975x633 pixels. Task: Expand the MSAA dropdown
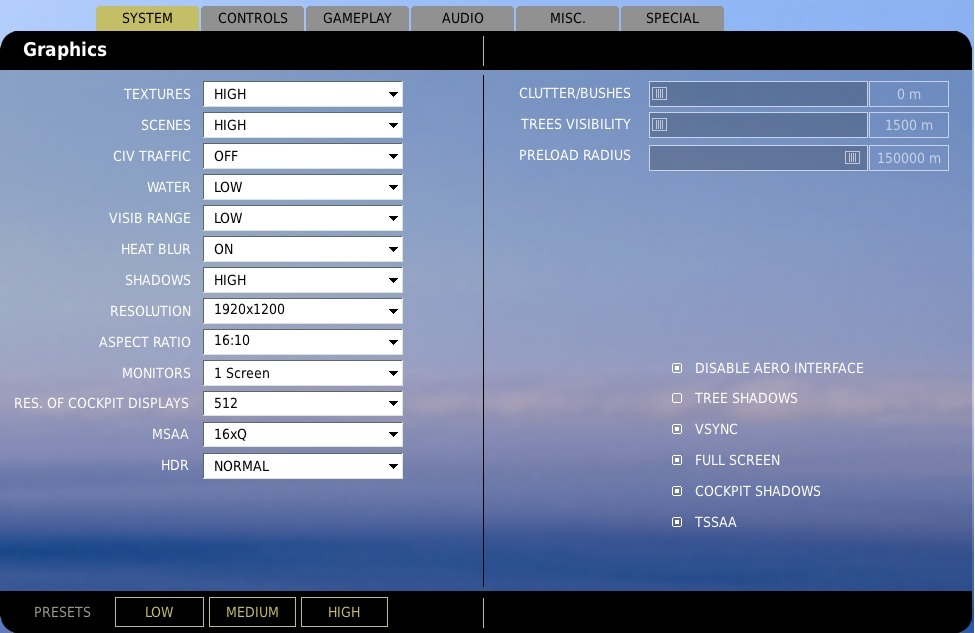(x=303, y=435)
